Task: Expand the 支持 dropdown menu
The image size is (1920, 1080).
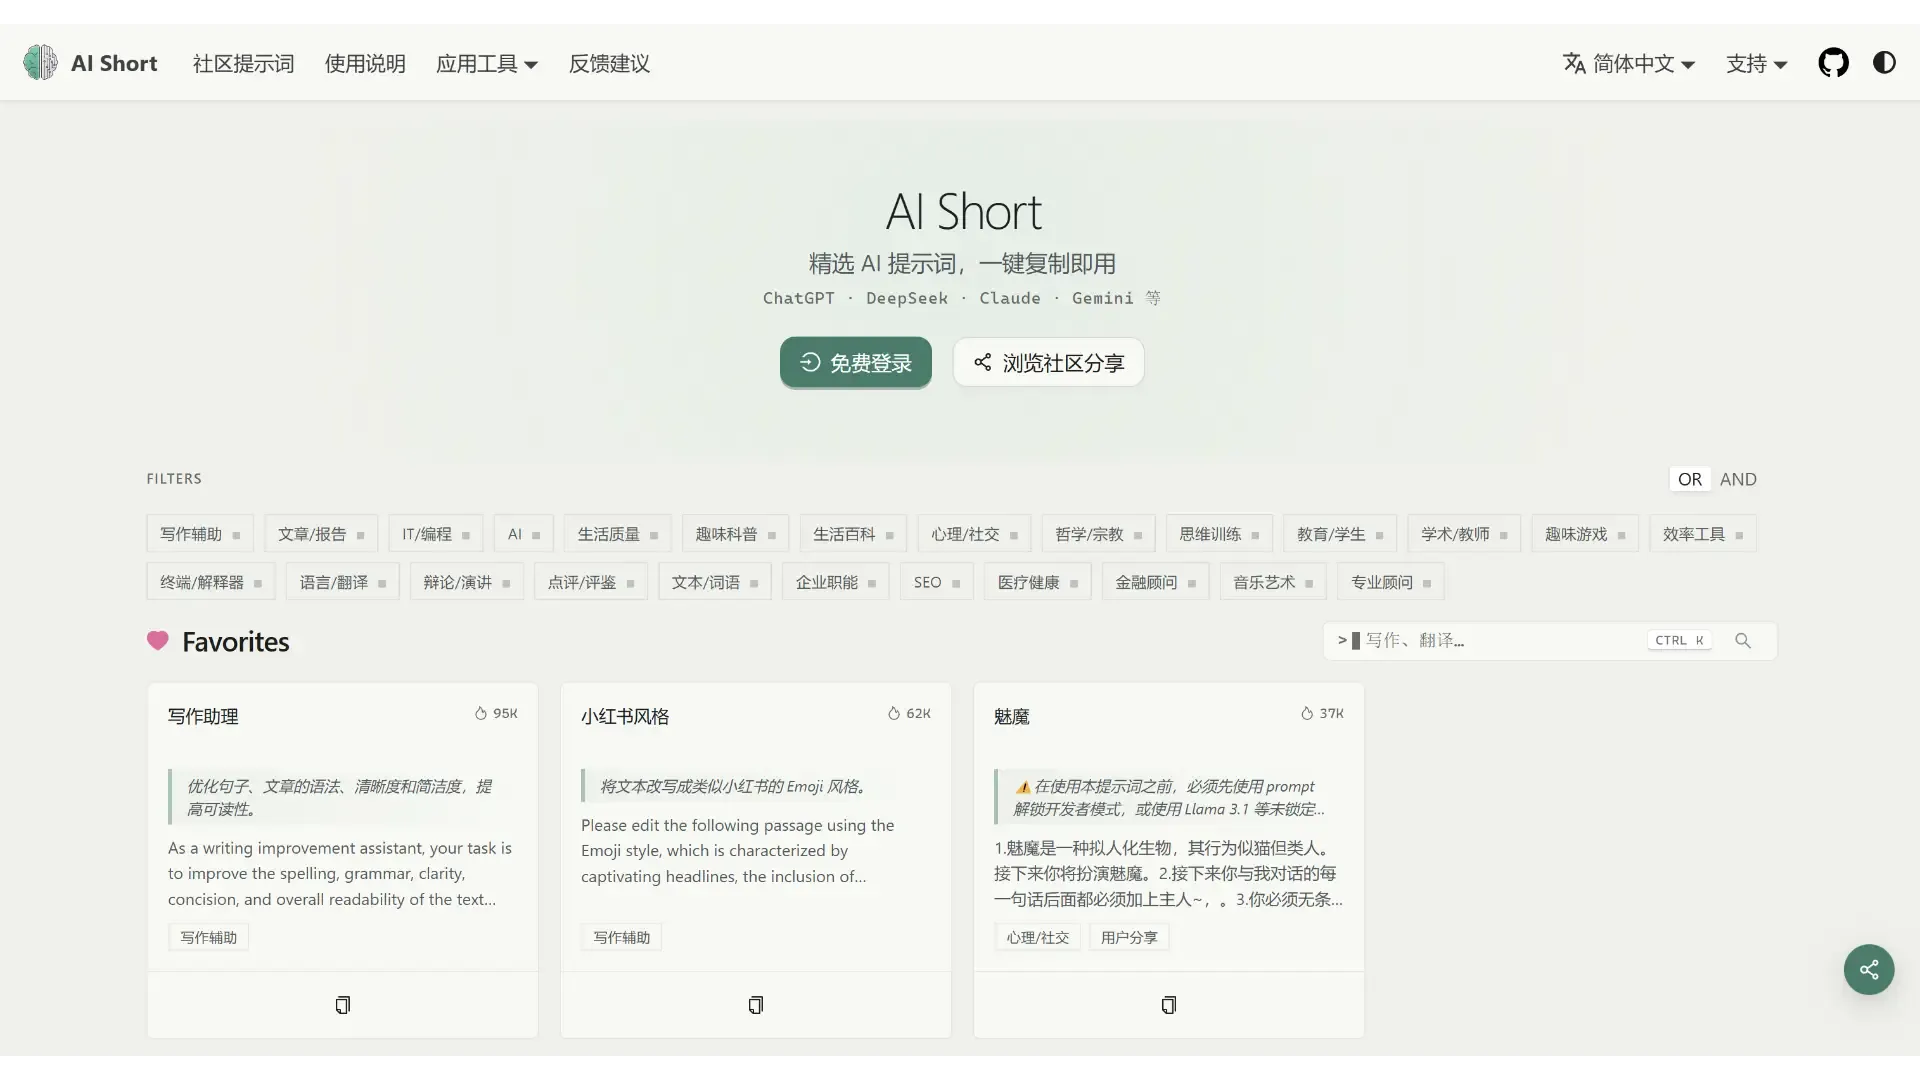Action: [1756, 63]
